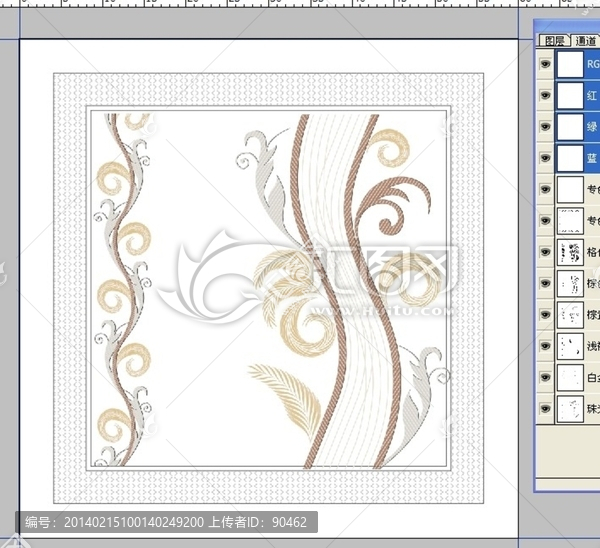Click the RGB channel thumbnail

pos(570,64)
